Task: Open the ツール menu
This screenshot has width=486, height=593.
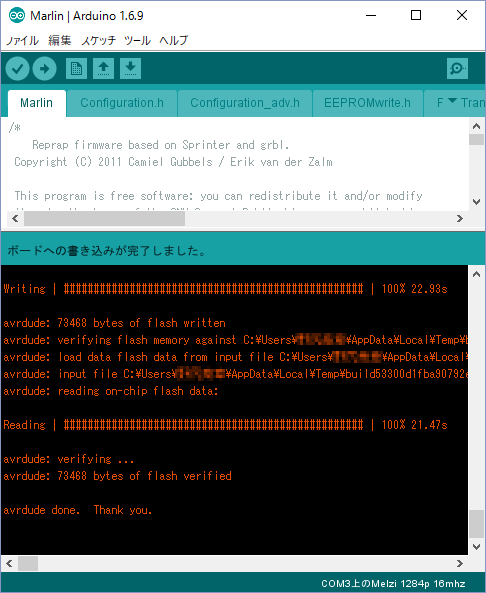Action: 138,40
